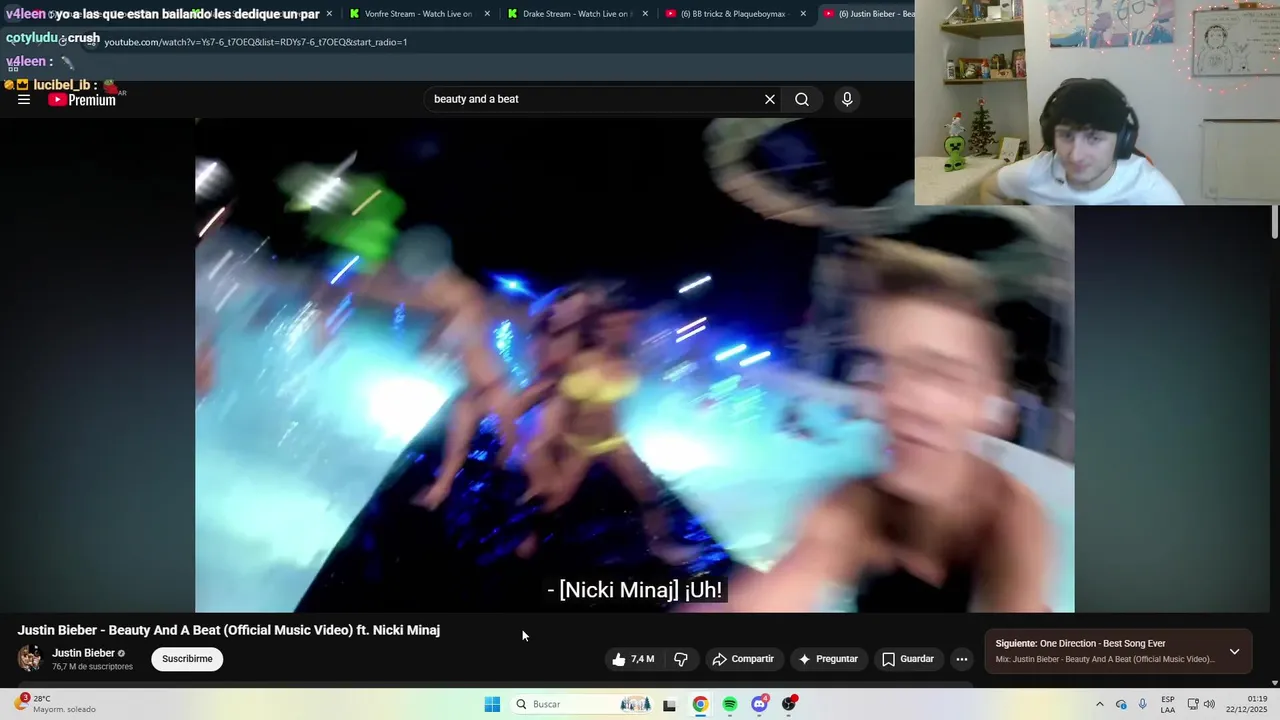
Task: Show hidden system tray icons
Action: point(1100,704)
